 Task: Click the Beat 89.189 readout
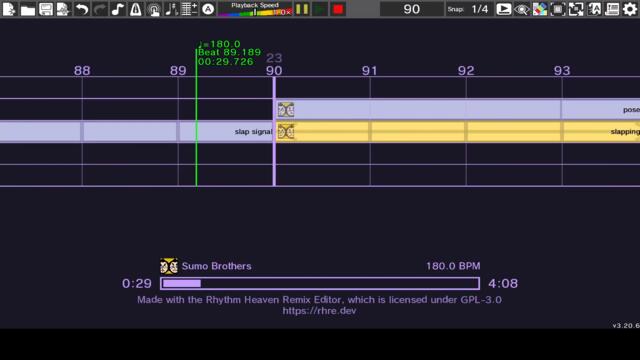pos(229,52)
